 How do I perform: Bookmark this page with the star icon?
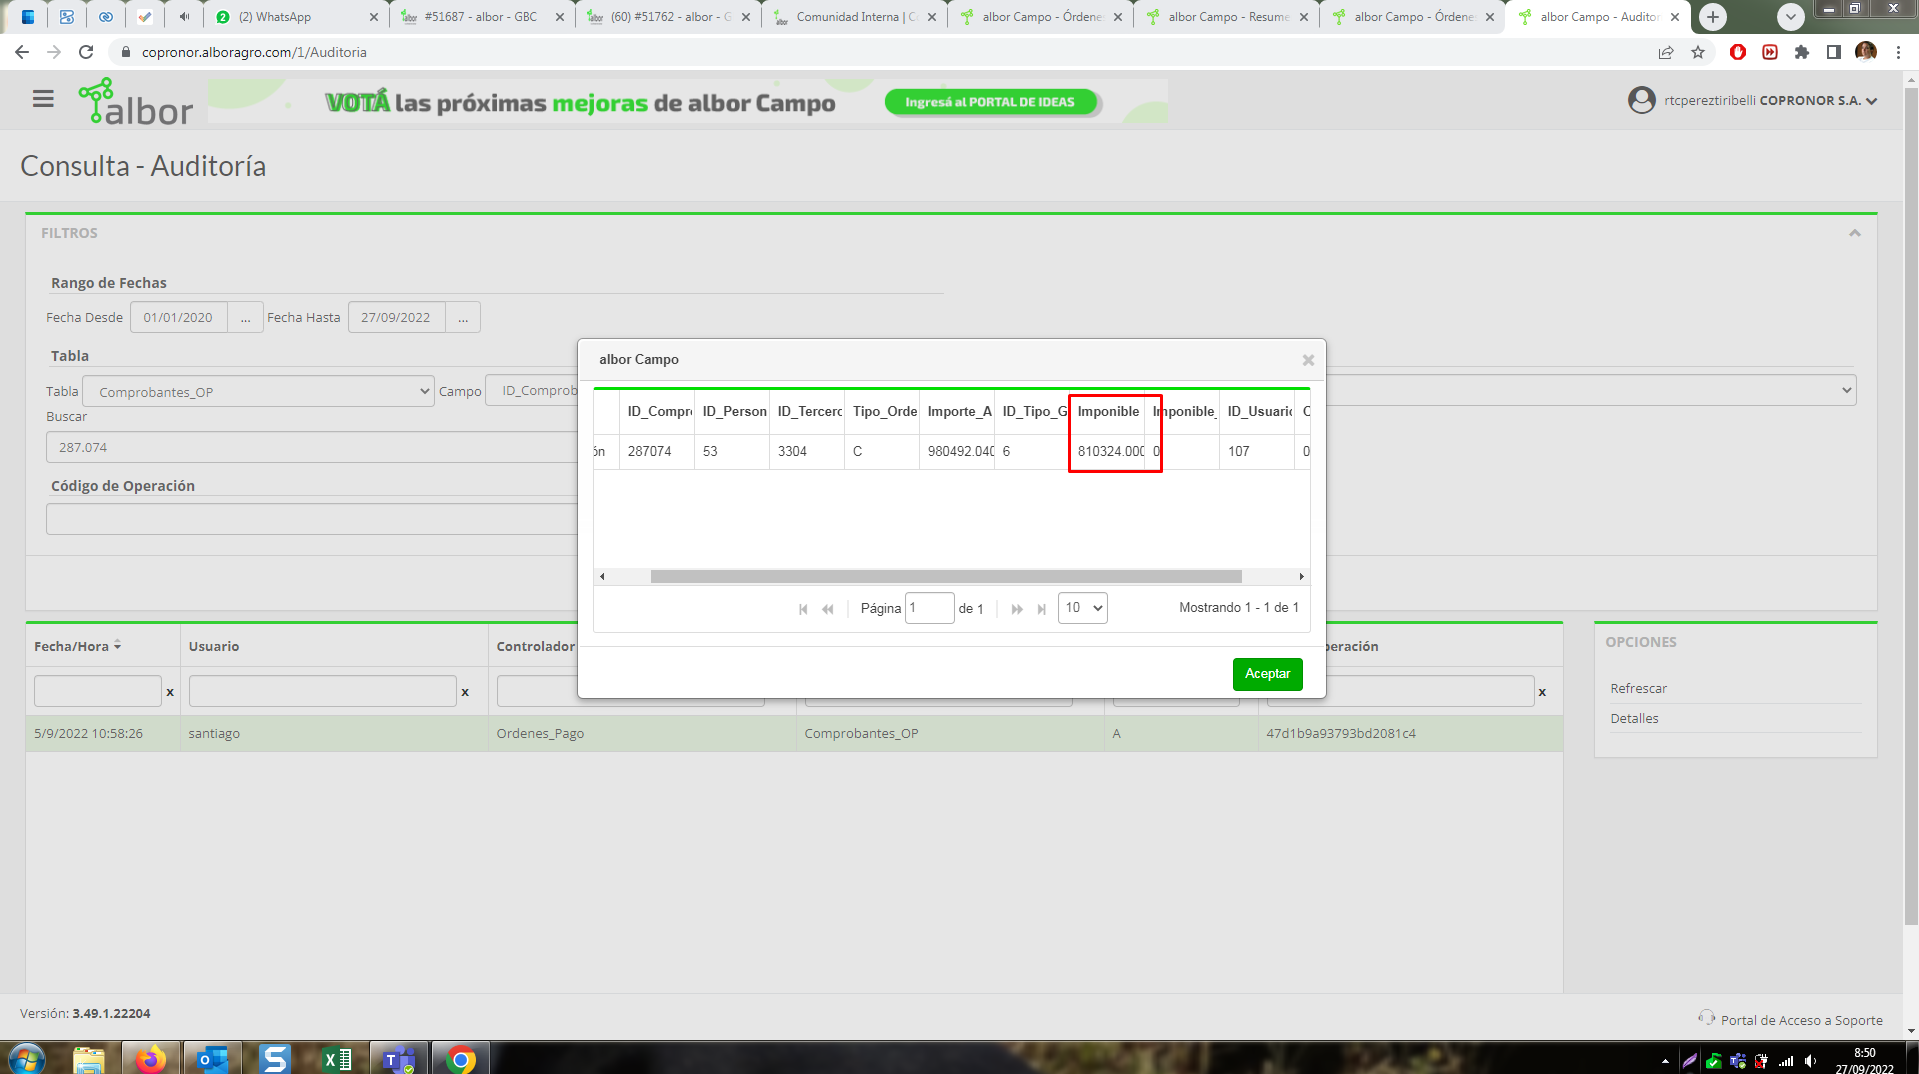coord(1698,52)
